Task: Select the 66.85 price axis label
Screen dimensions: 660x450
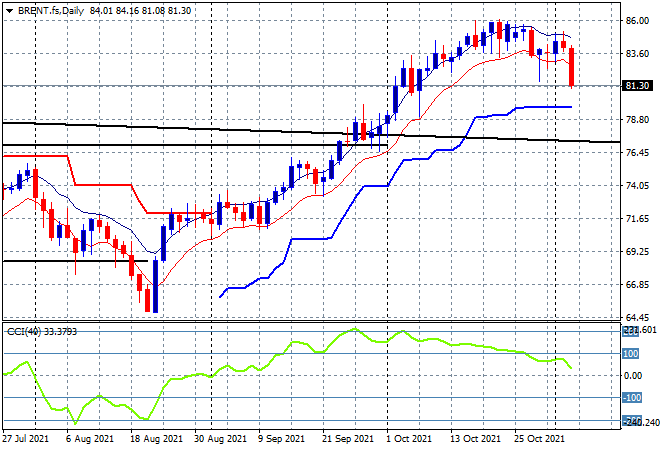Action: 637,285
